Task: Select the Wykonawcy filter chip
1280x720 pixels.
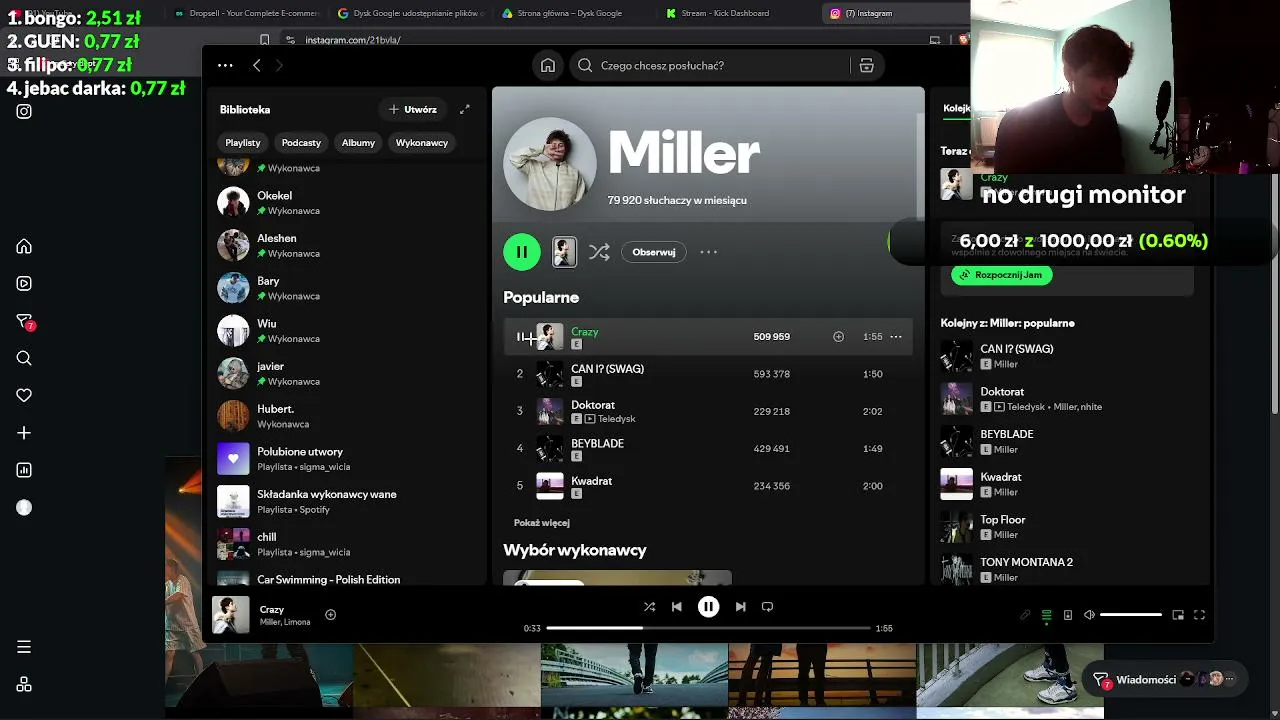Action: [422, 143]
